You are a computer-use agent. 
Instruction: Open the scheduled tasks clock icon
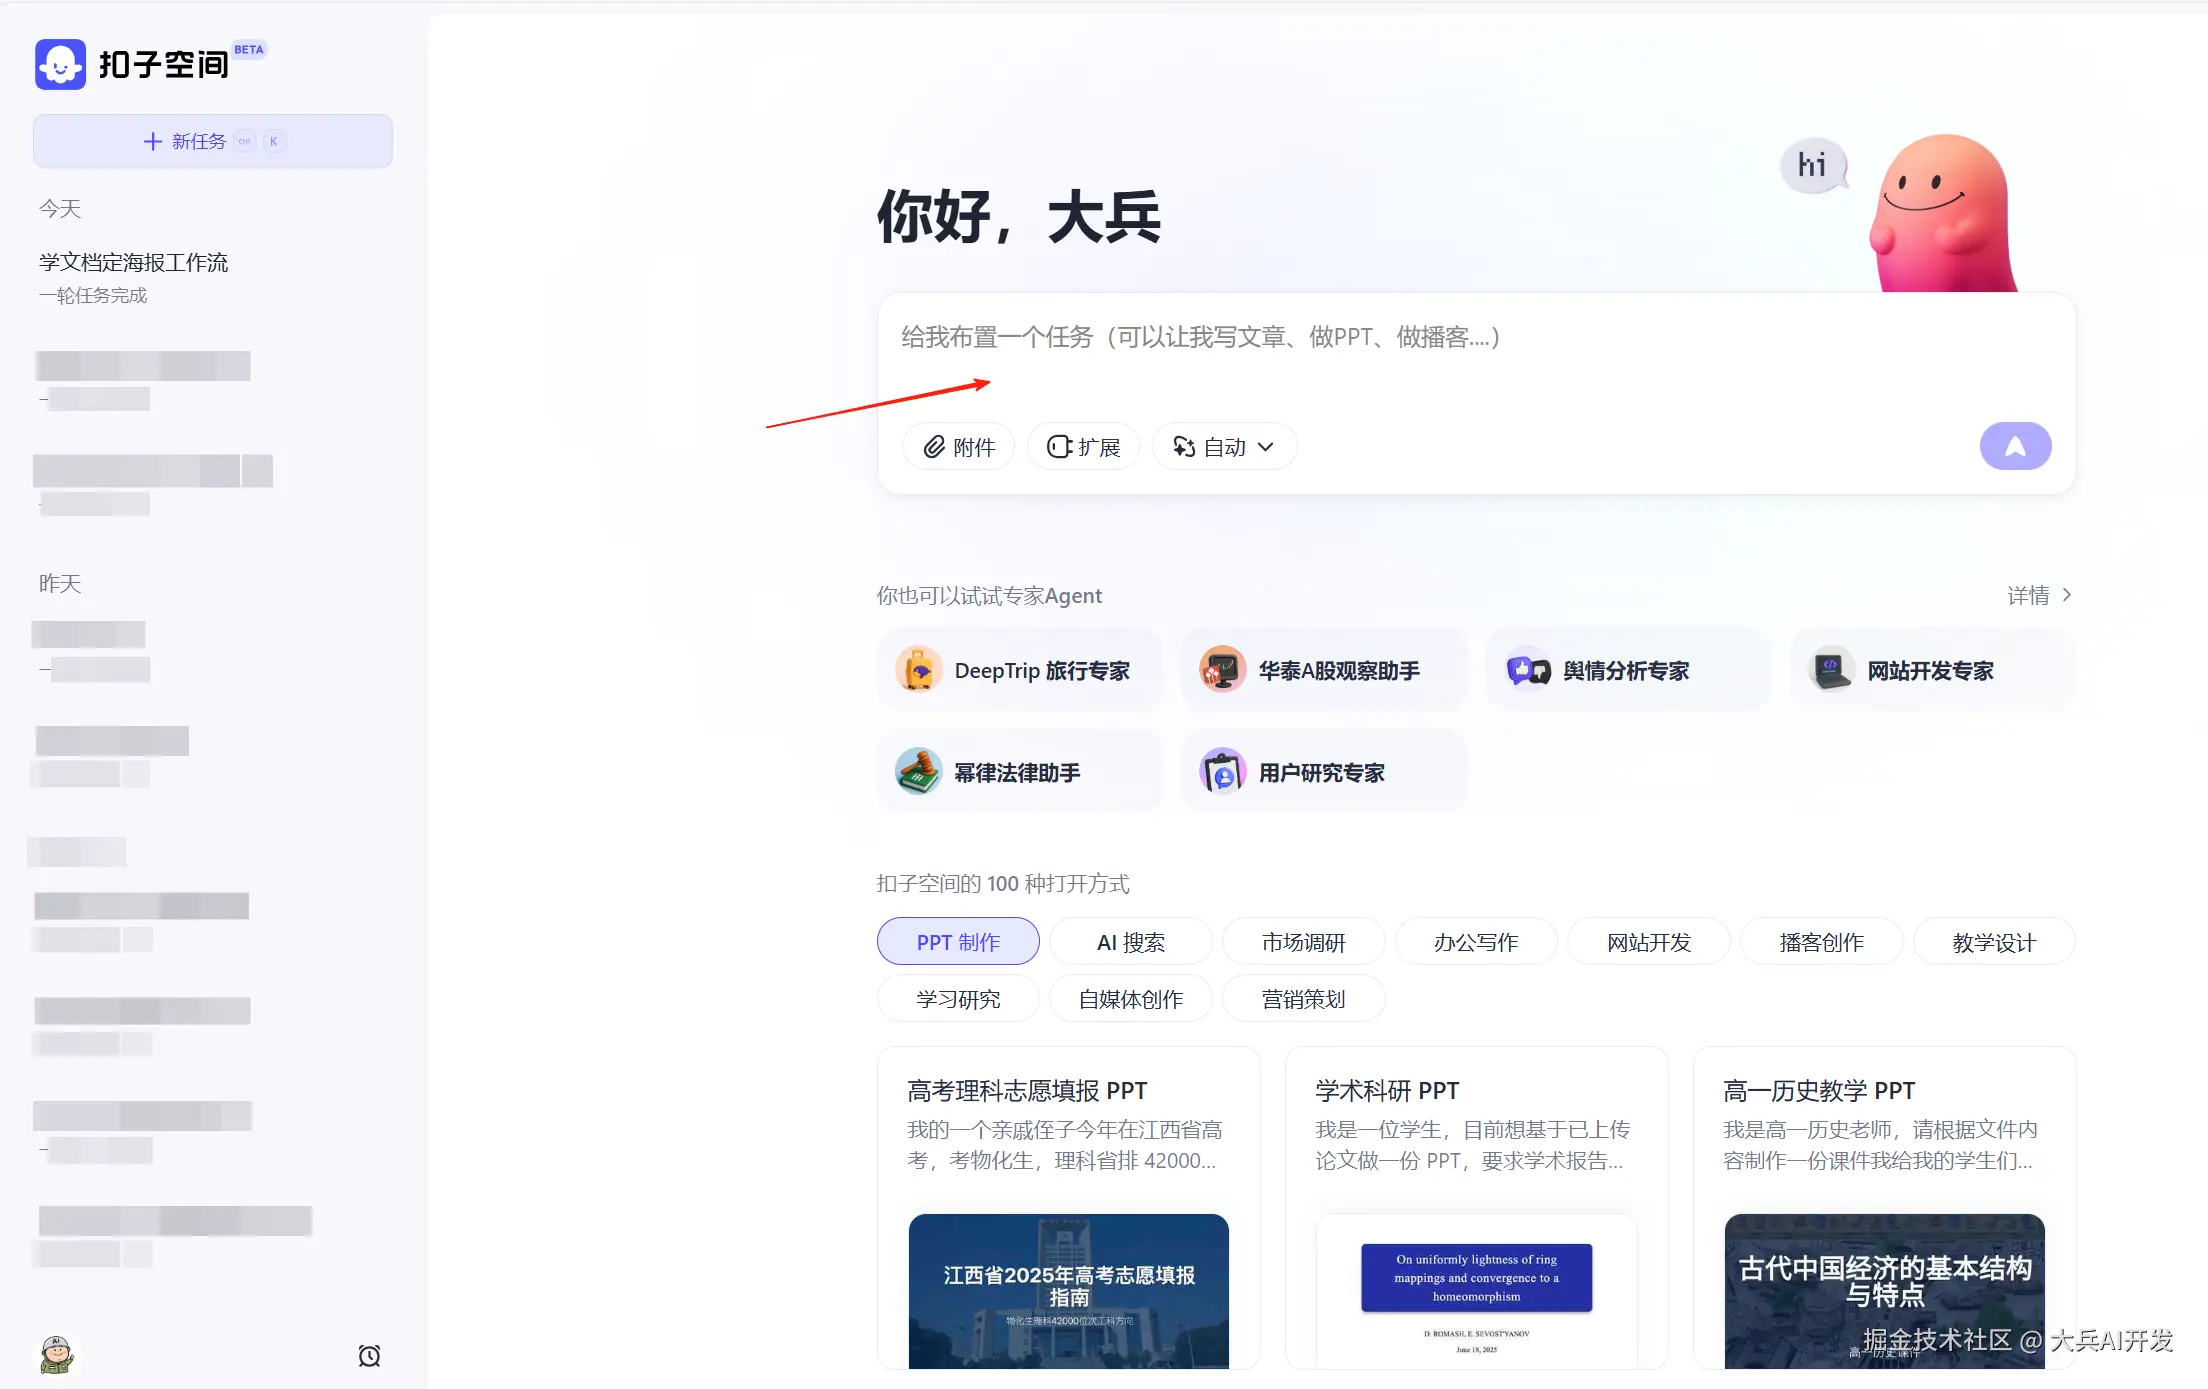(369, 1356)
